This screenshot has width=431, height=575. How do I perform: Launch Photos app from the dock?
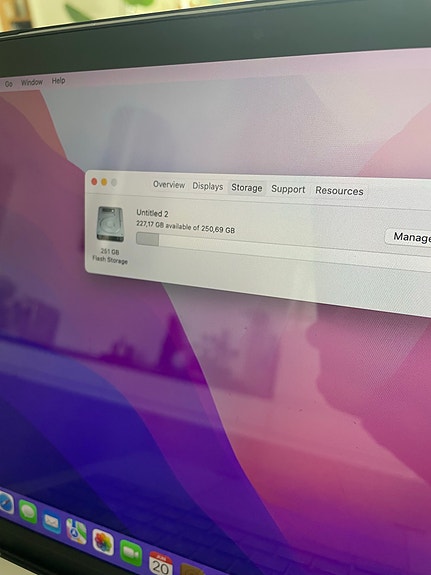coord(103,542)
